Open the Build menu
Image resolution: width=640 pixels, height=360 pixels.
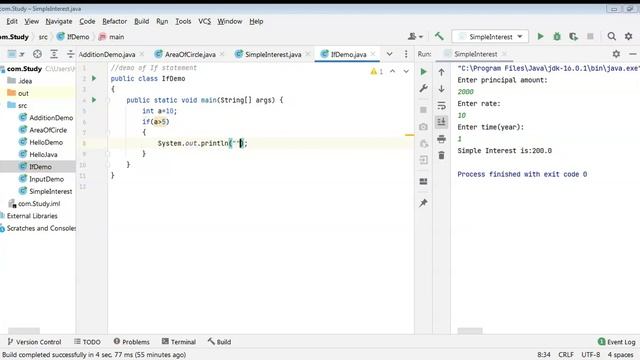pyautogui.click(x=141, y=21)
